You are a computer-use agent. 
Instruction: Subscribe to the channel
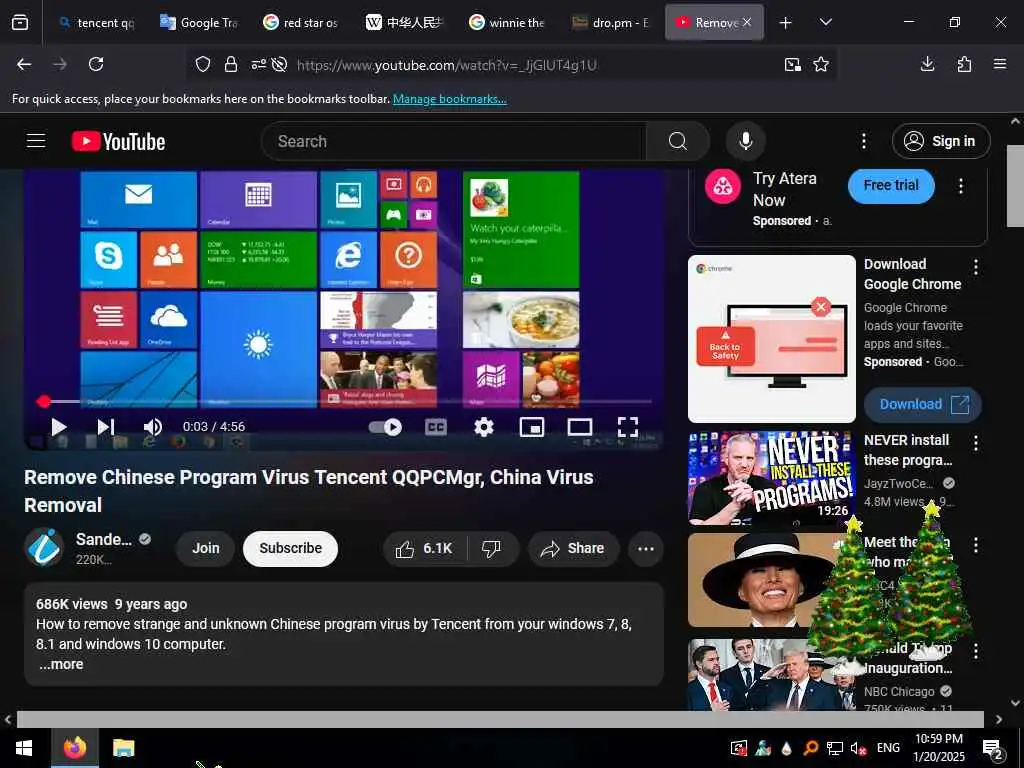click(x=291, y=549)
